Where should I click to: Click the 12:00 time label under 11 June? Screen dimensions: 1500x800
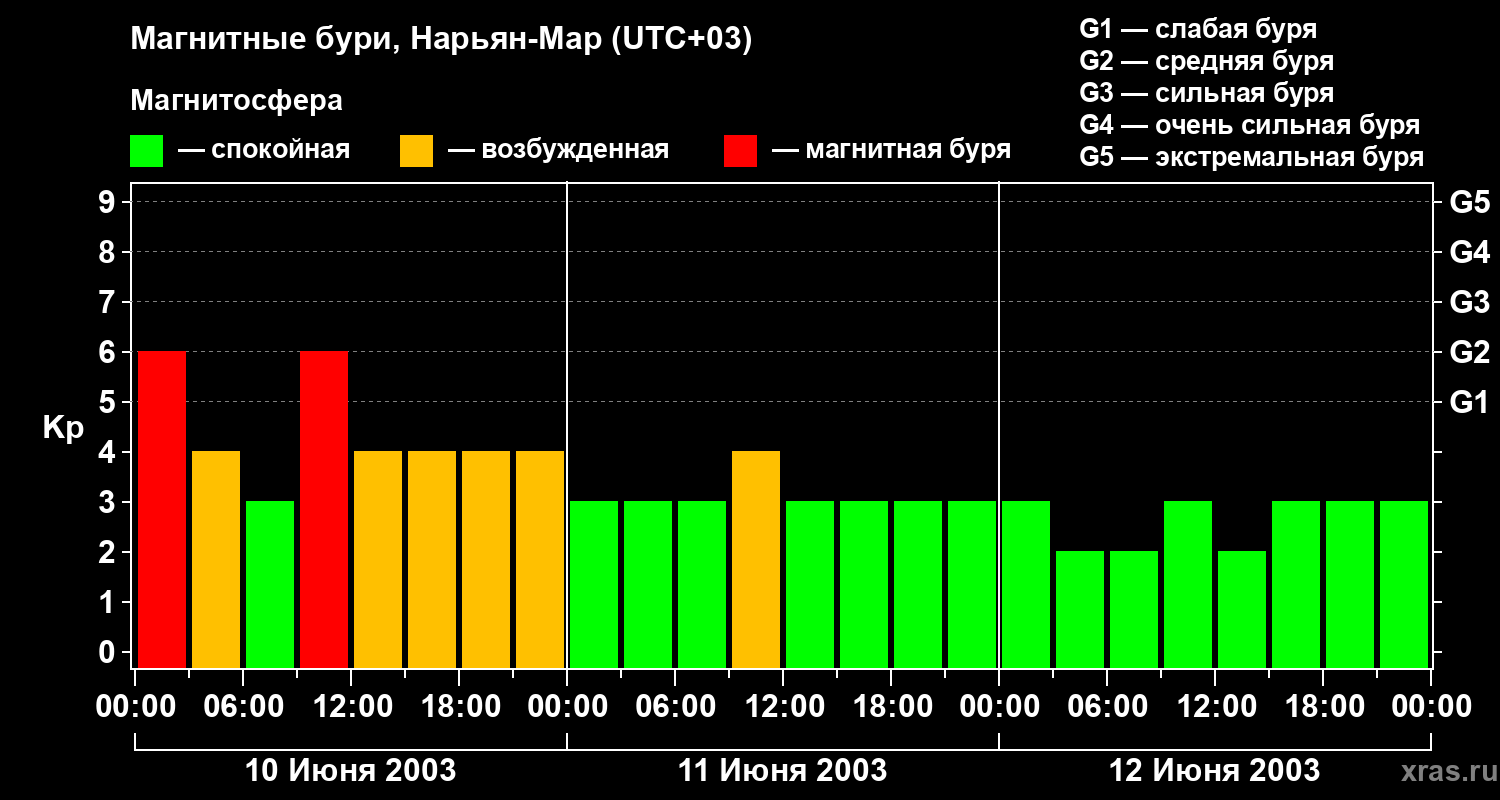pos(783,707)
